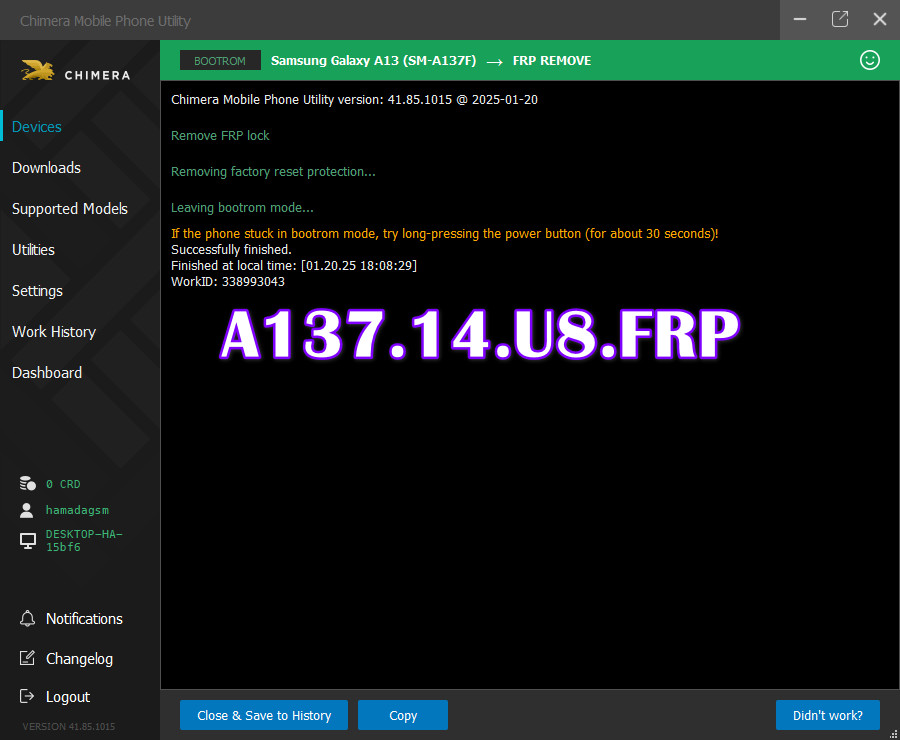Click the pop-out window icon
Image resolution: width=900 pixels, height=740 pixels.
click(840, 19)
